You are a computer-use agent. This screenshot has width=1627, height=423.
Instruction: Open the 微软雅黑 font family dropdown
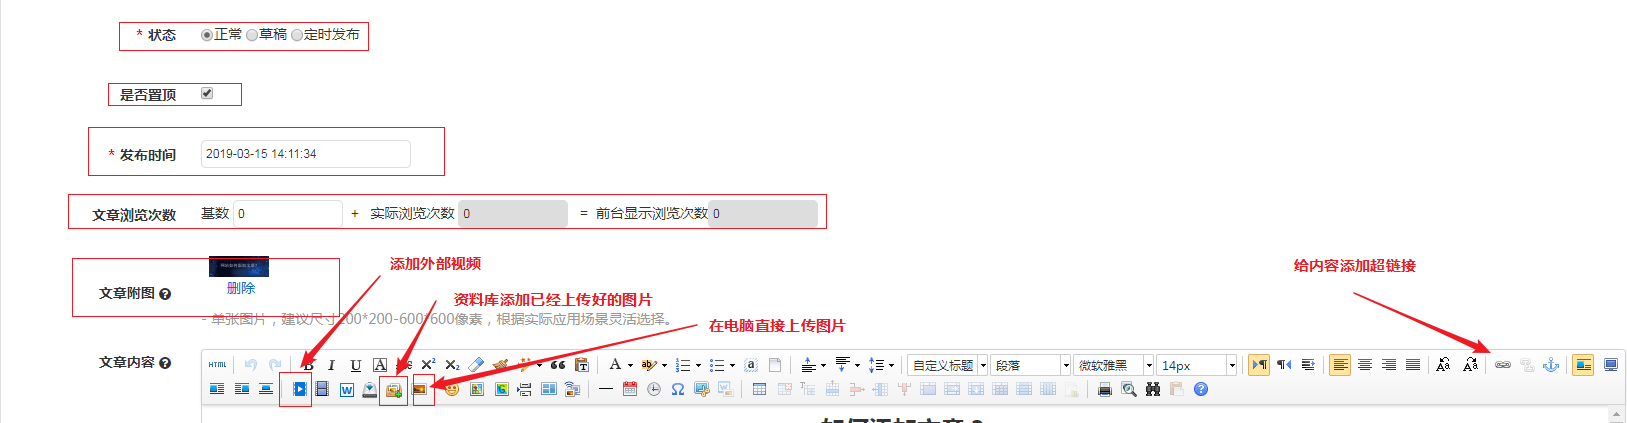(x=1113, y=365)
